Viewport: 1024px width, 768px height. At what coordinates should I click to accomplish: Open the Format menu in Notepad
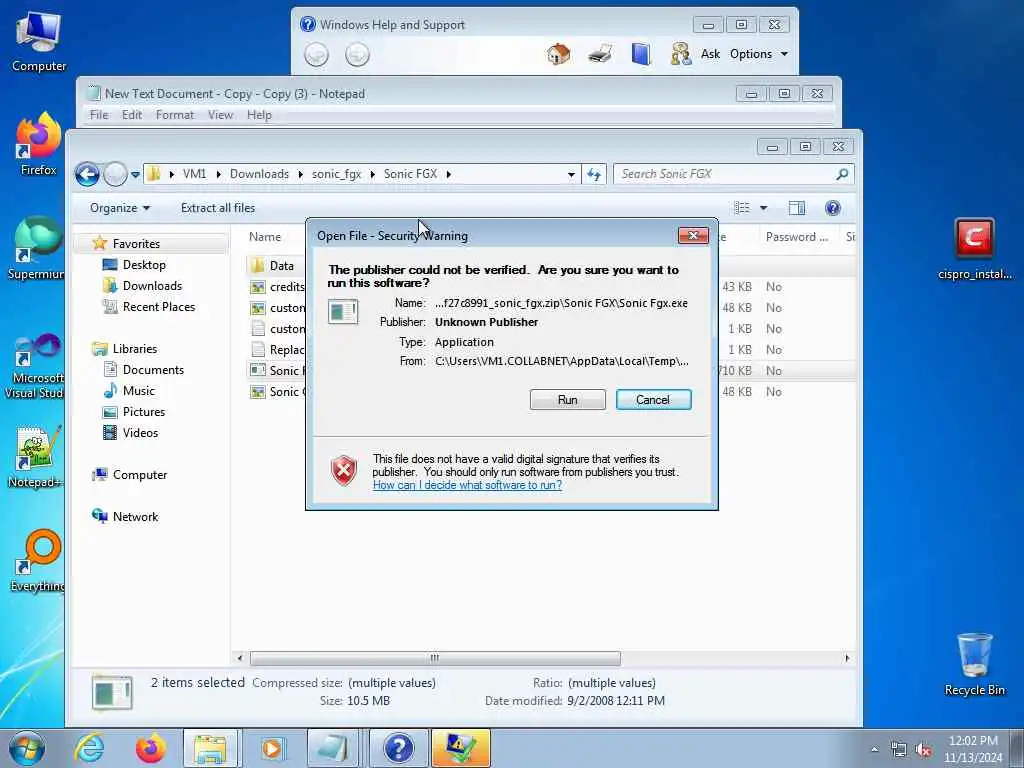tap(174, 115)
